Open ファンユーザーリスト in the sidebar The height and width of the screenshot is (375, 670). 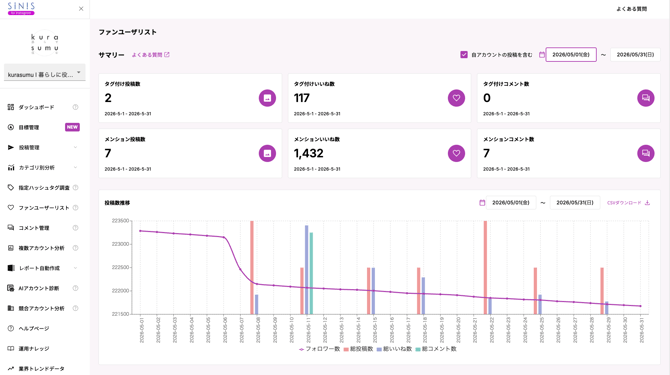pos(44,208)
